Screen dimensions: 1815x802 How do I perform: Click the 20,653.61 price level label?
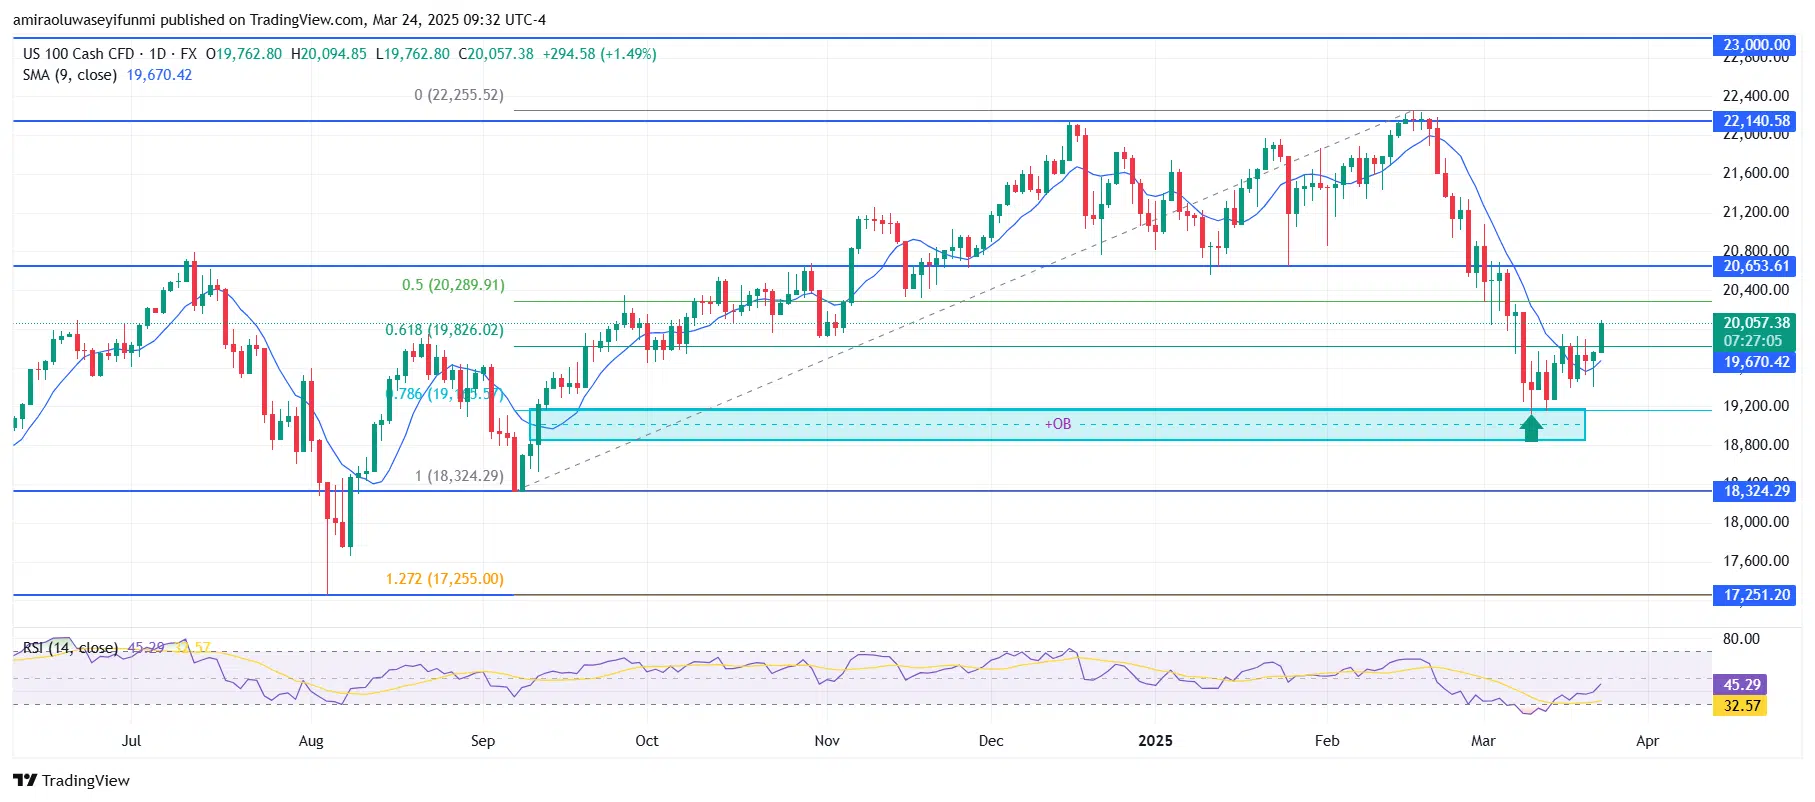[1755, 266]
